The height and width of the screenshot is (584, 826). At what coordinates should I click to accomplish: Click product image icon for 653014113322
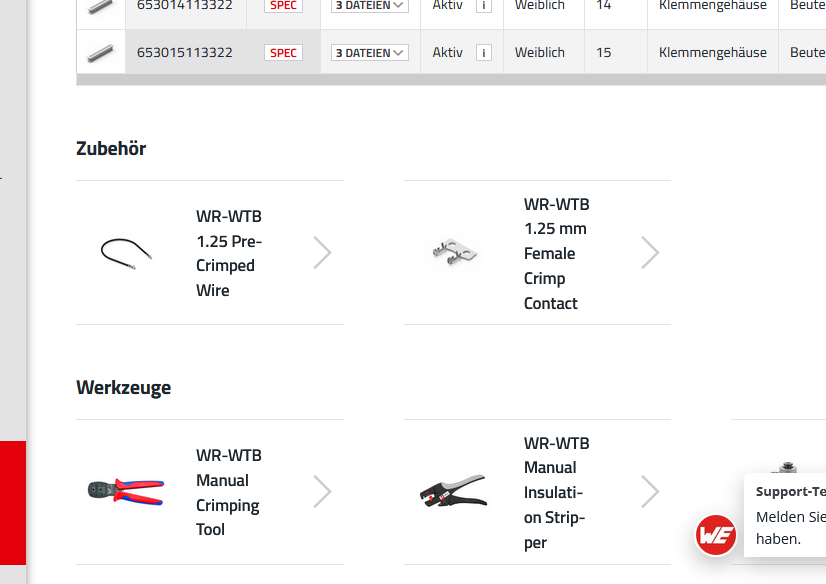click(x=99, y=5)
